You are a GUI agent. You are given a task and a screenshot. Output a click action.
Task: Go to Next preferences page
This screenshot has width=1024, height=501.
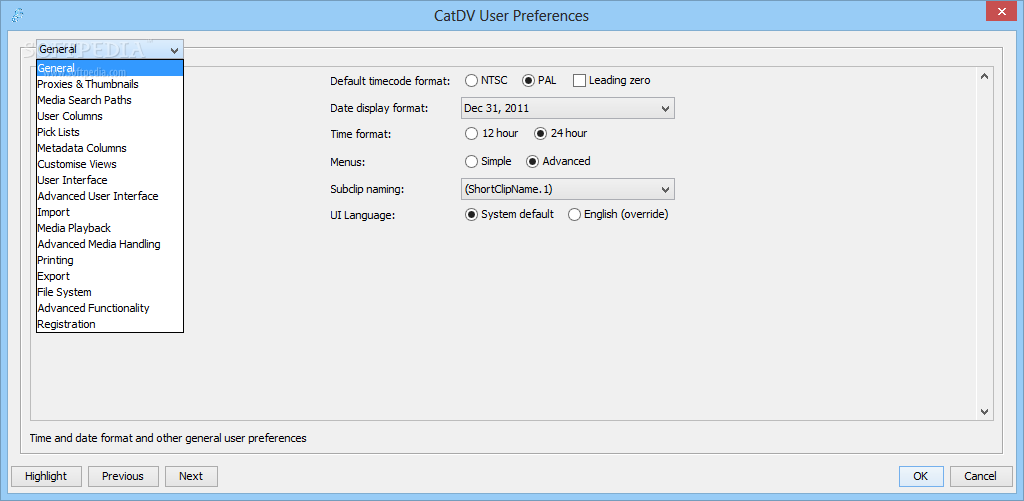(x=191, y=476)
